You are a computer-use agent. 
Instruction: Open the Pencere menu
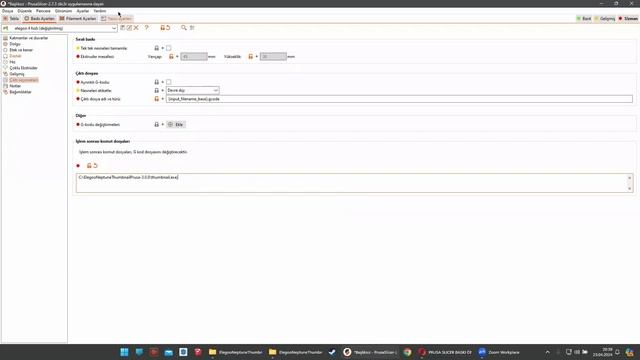tap(43, 11)
